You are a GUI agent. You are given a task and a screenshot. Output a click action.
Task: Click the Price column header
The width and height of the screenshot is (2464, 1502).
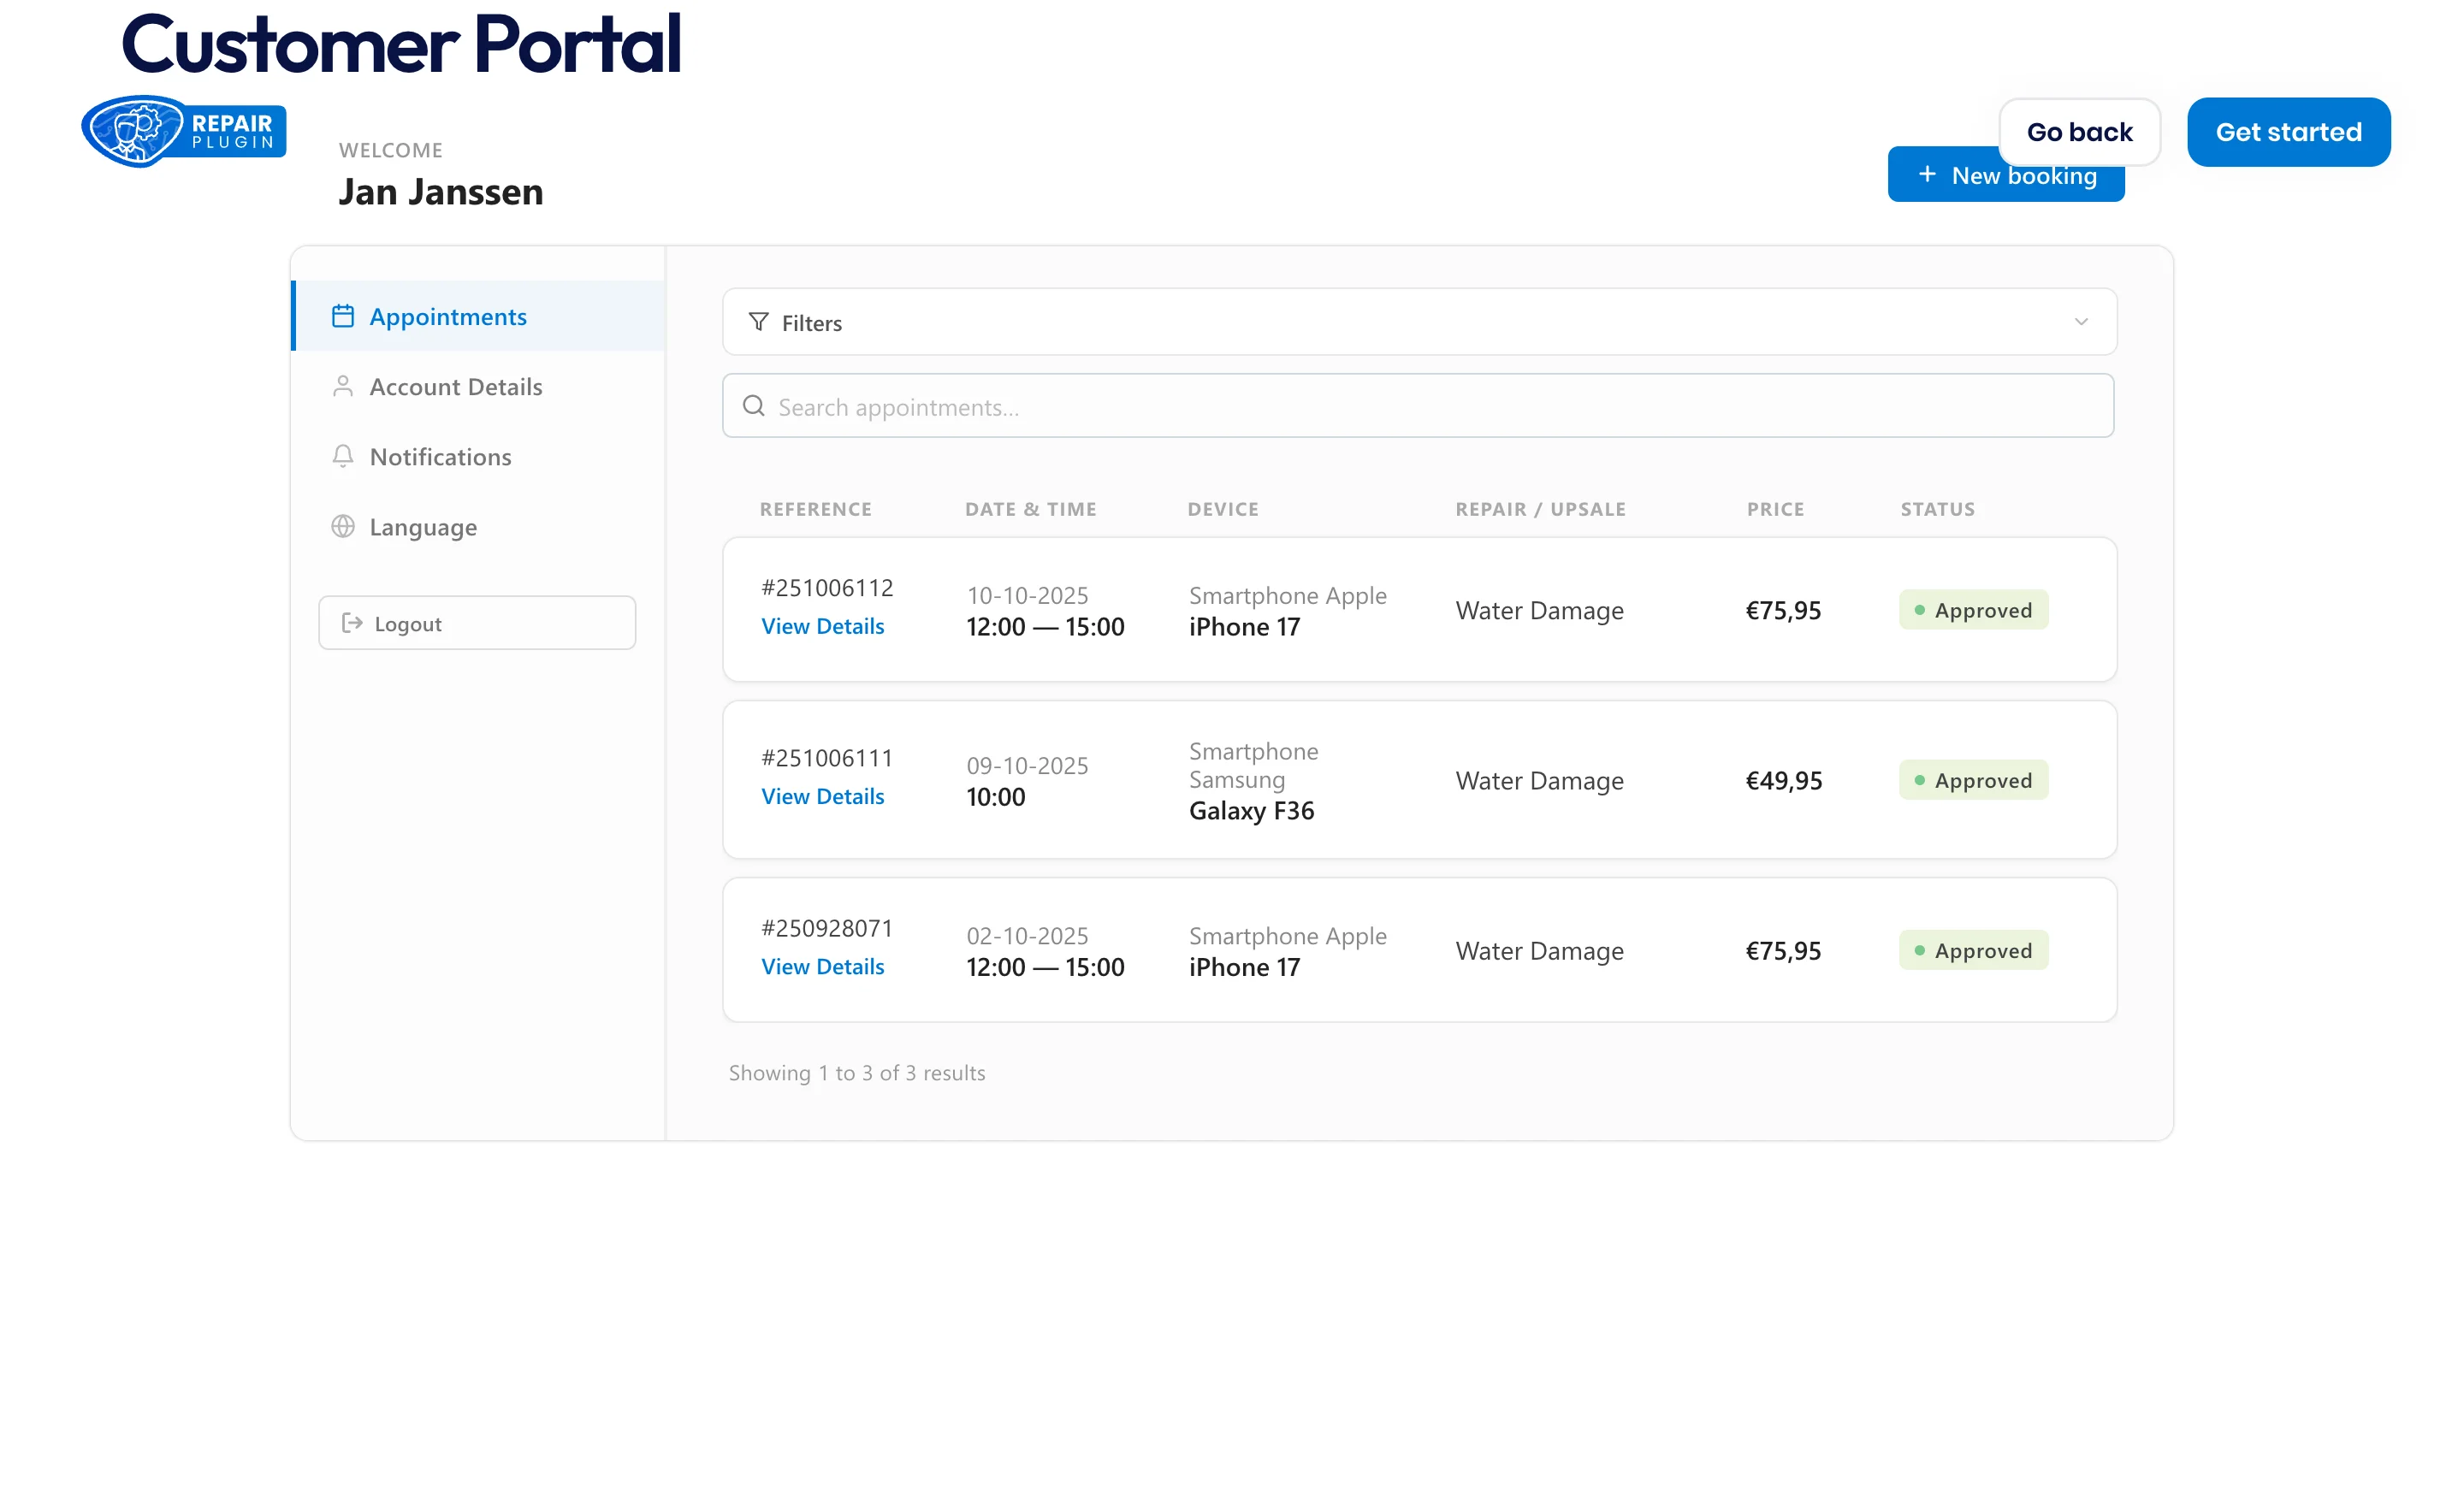(1776, 509)
